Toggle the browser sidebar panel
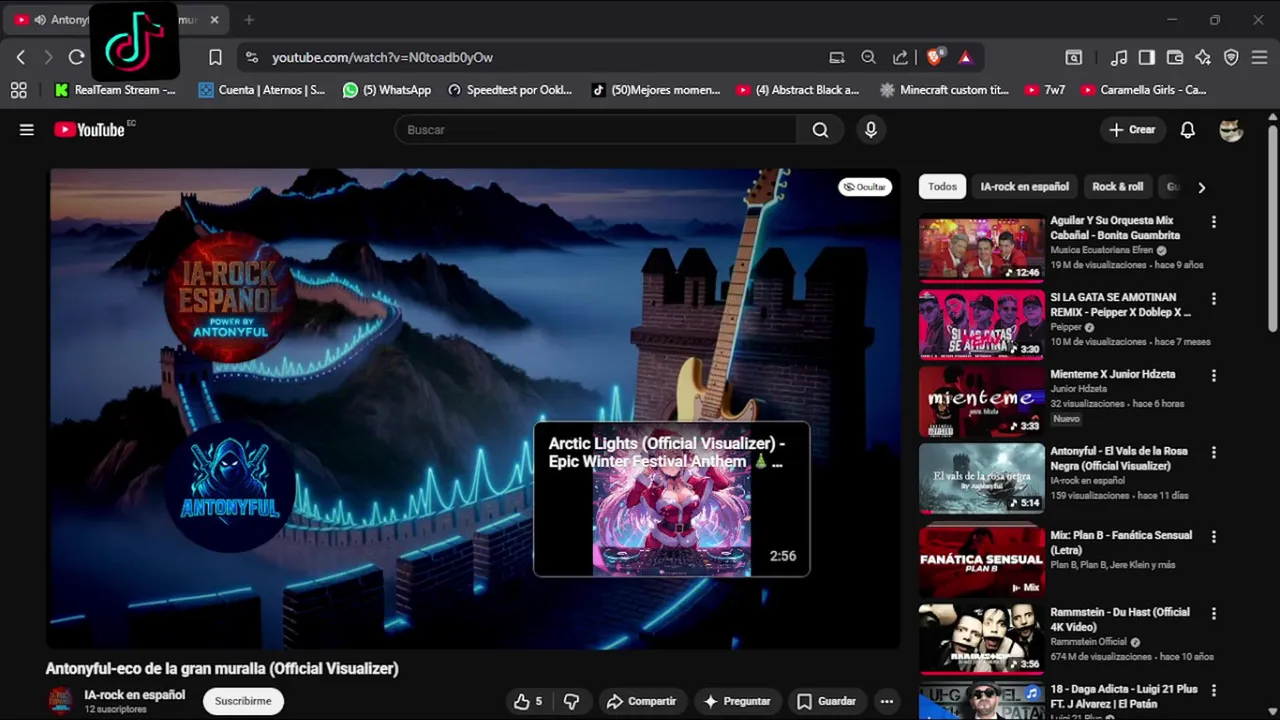 [x=1147, y=57]
